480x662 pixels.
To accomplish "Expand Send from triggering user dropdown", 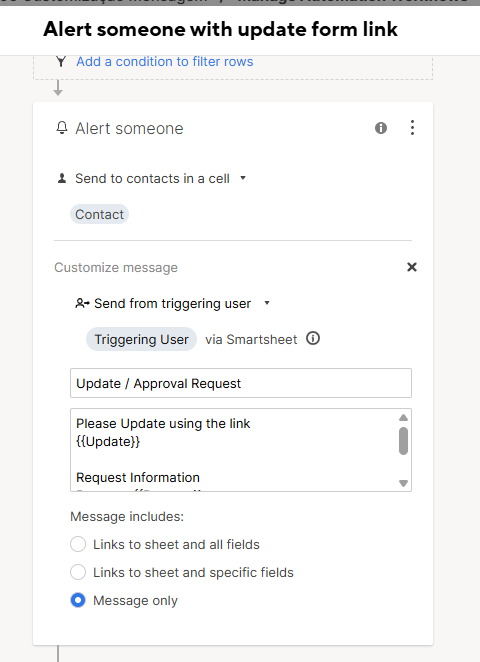I will tap(267, 303).
